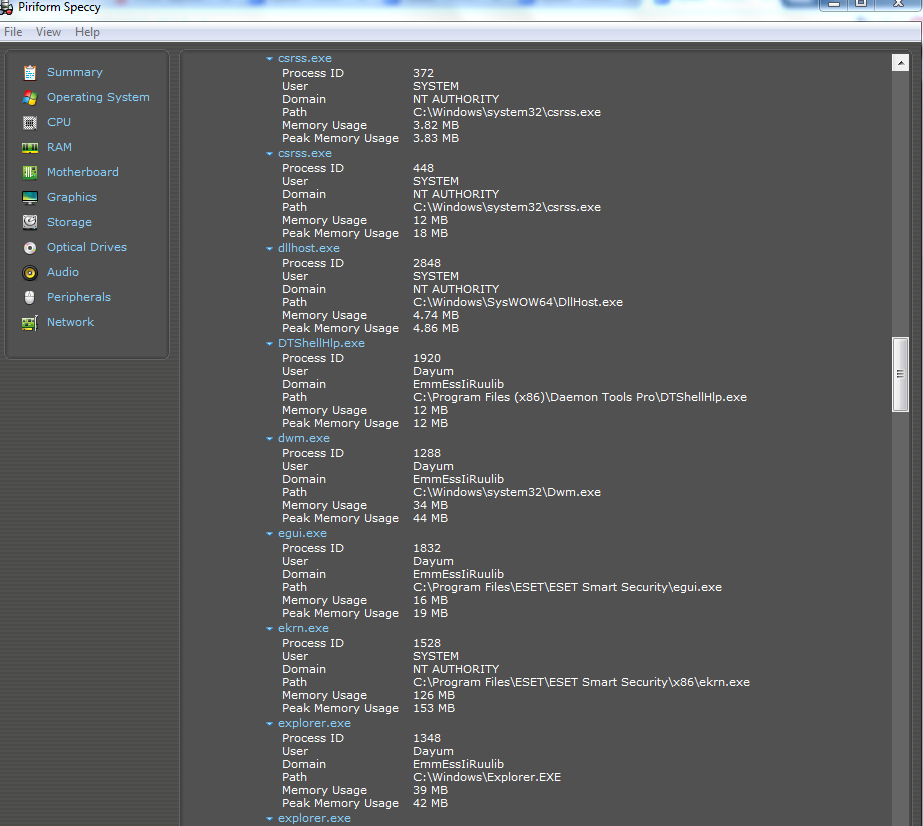Select the Network section label
The height and width of the screenshot is (826, 923).
point(71,322)
